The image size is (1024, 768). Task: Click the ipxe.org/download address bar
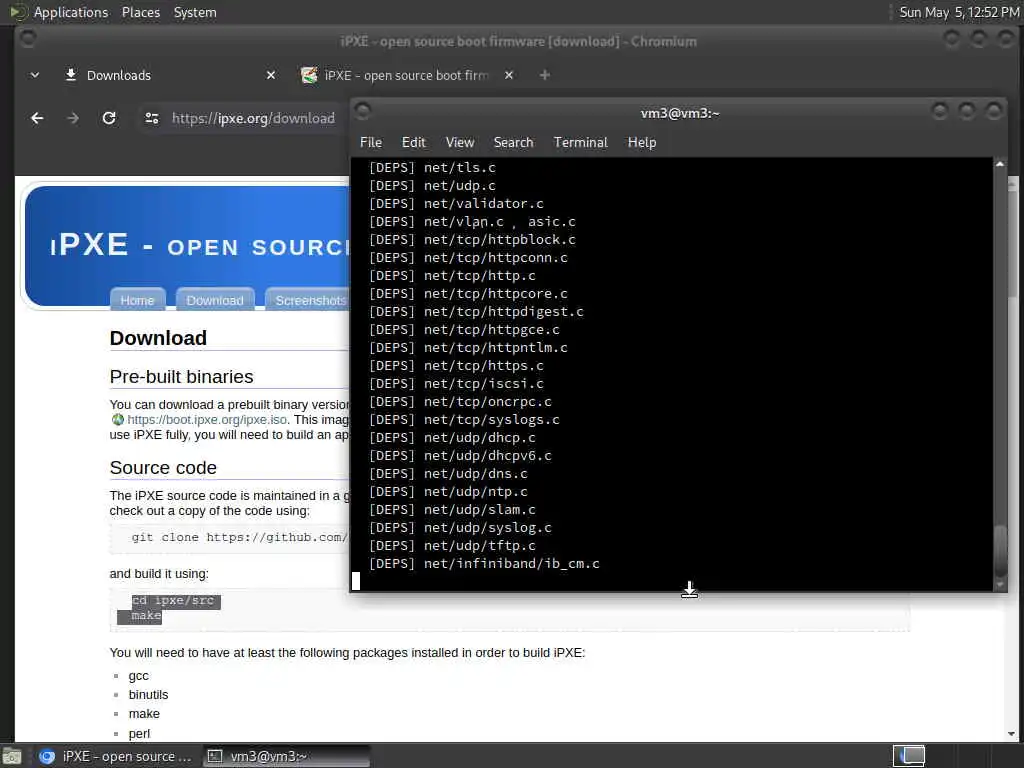253,118
